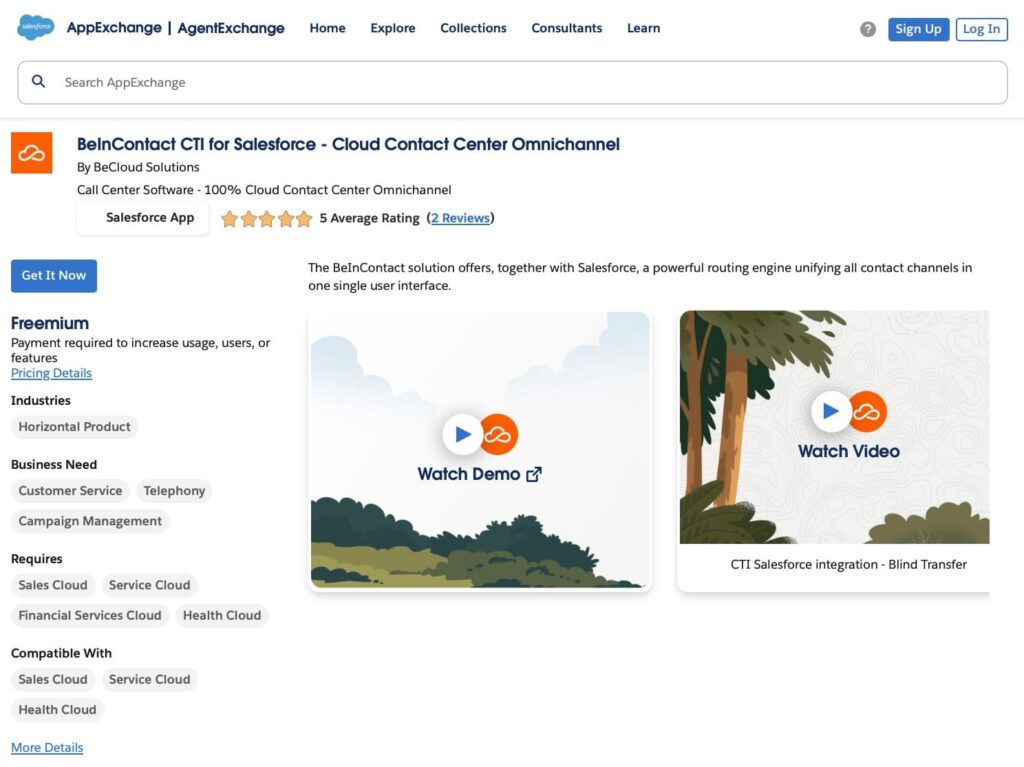This screenshot has height=767, width=1024.
Task: Open the Learn page
Action: pyautogui.click(x=643, y=28)
